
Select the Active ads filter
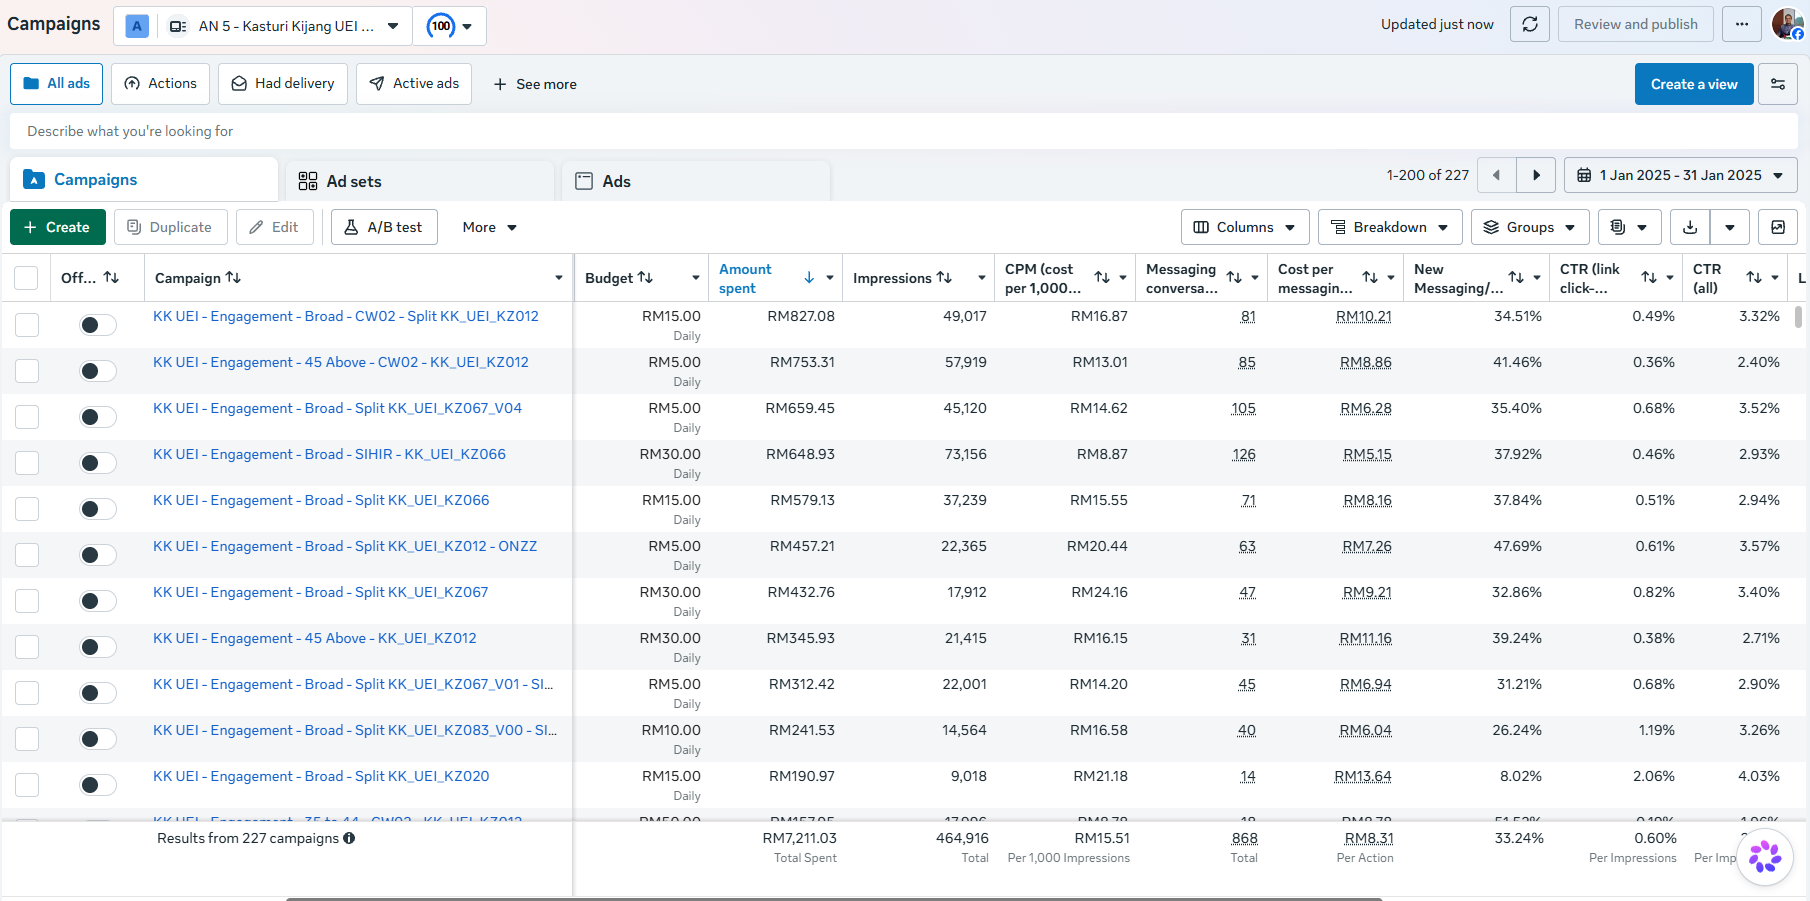414,84
